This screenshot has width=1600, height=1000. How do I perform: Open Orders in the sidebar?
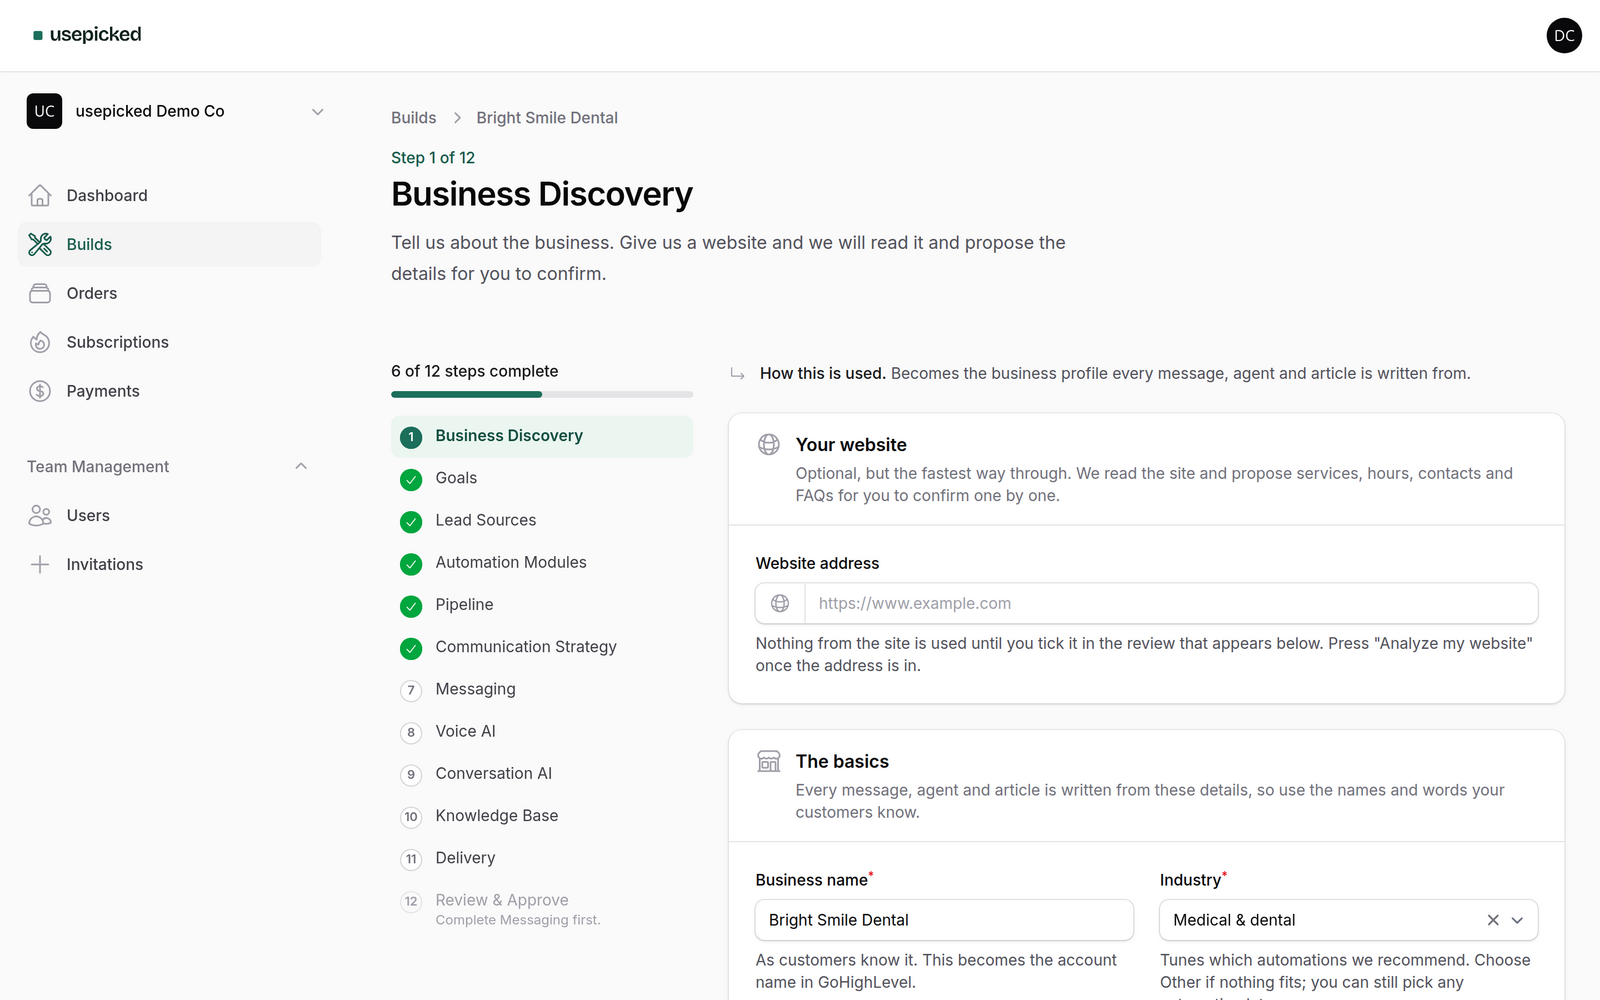[x=169, y=293]
